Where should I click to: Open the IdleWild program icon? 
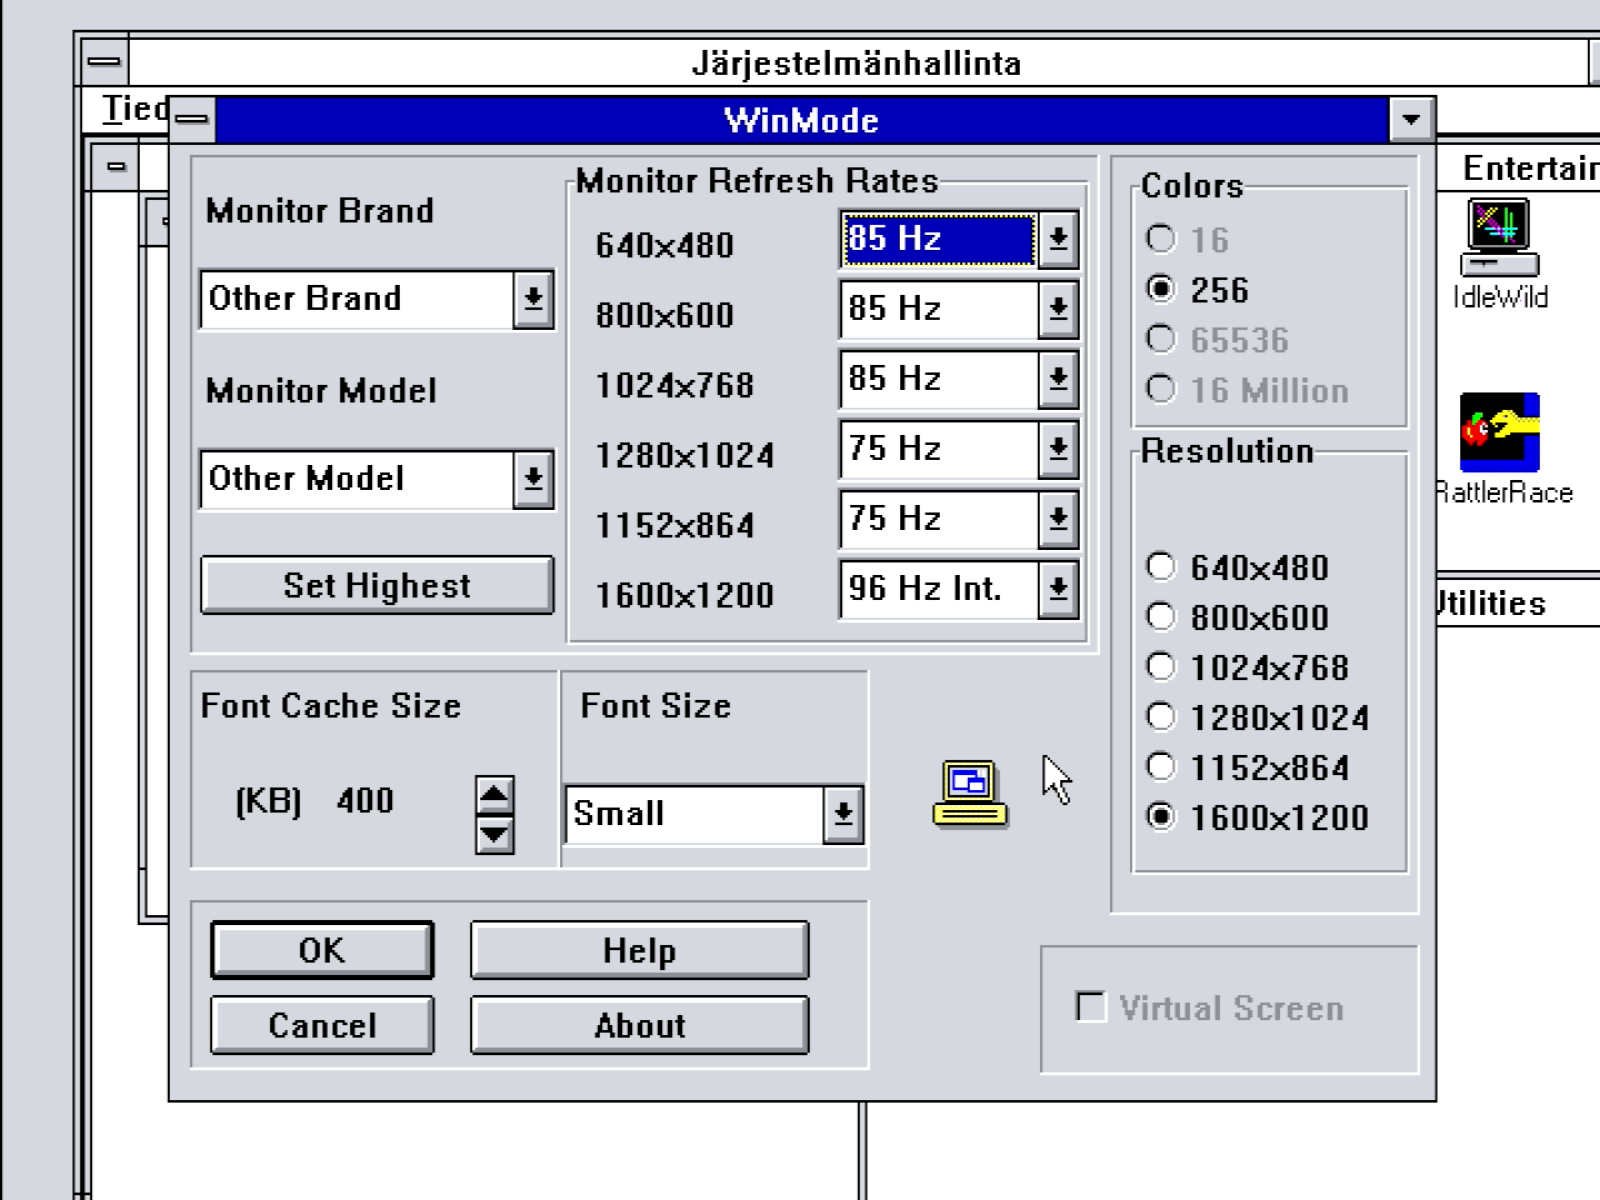[x=1499, y=238]
